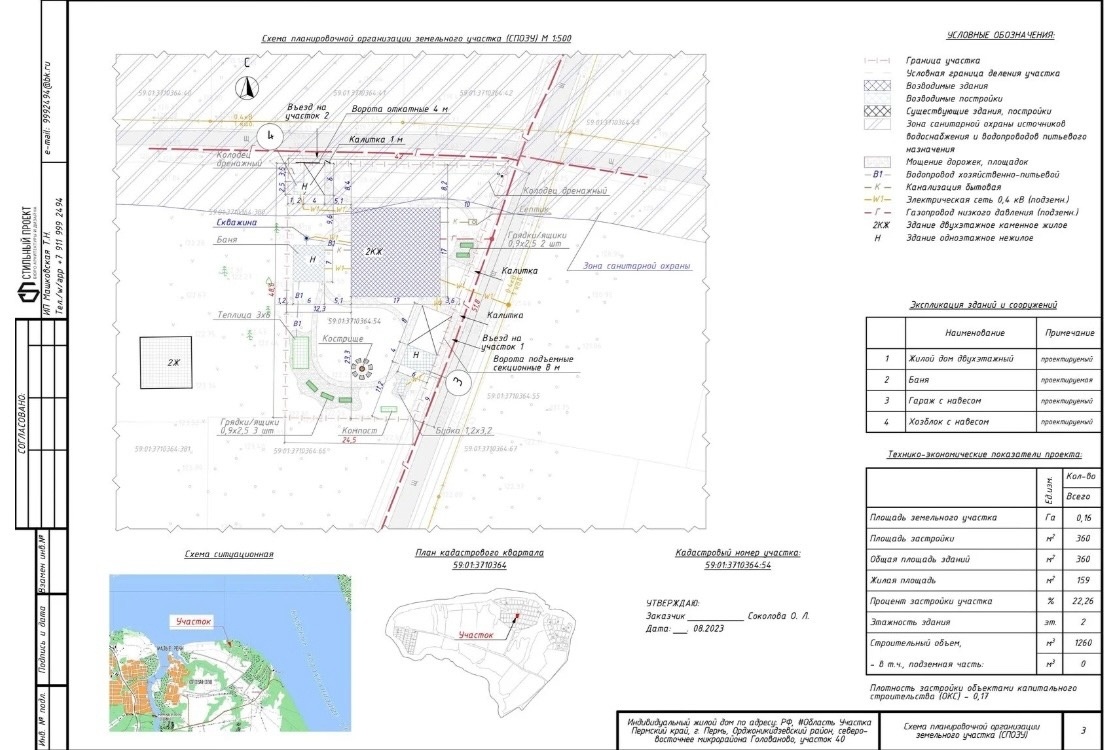Click the W1 electrical network legend symbol
Image resolution: width=1105 pixels, height=750 pixels.
(x=878, y=199)
